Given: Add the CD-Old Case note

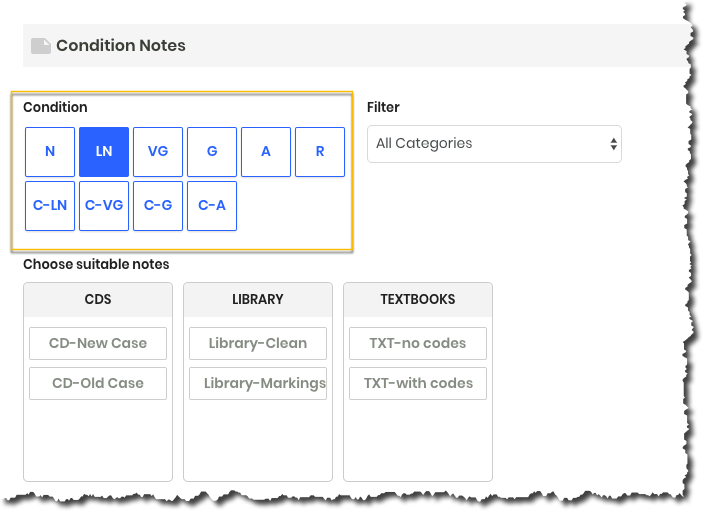Looking at the screenshot, I should point(98,383).
